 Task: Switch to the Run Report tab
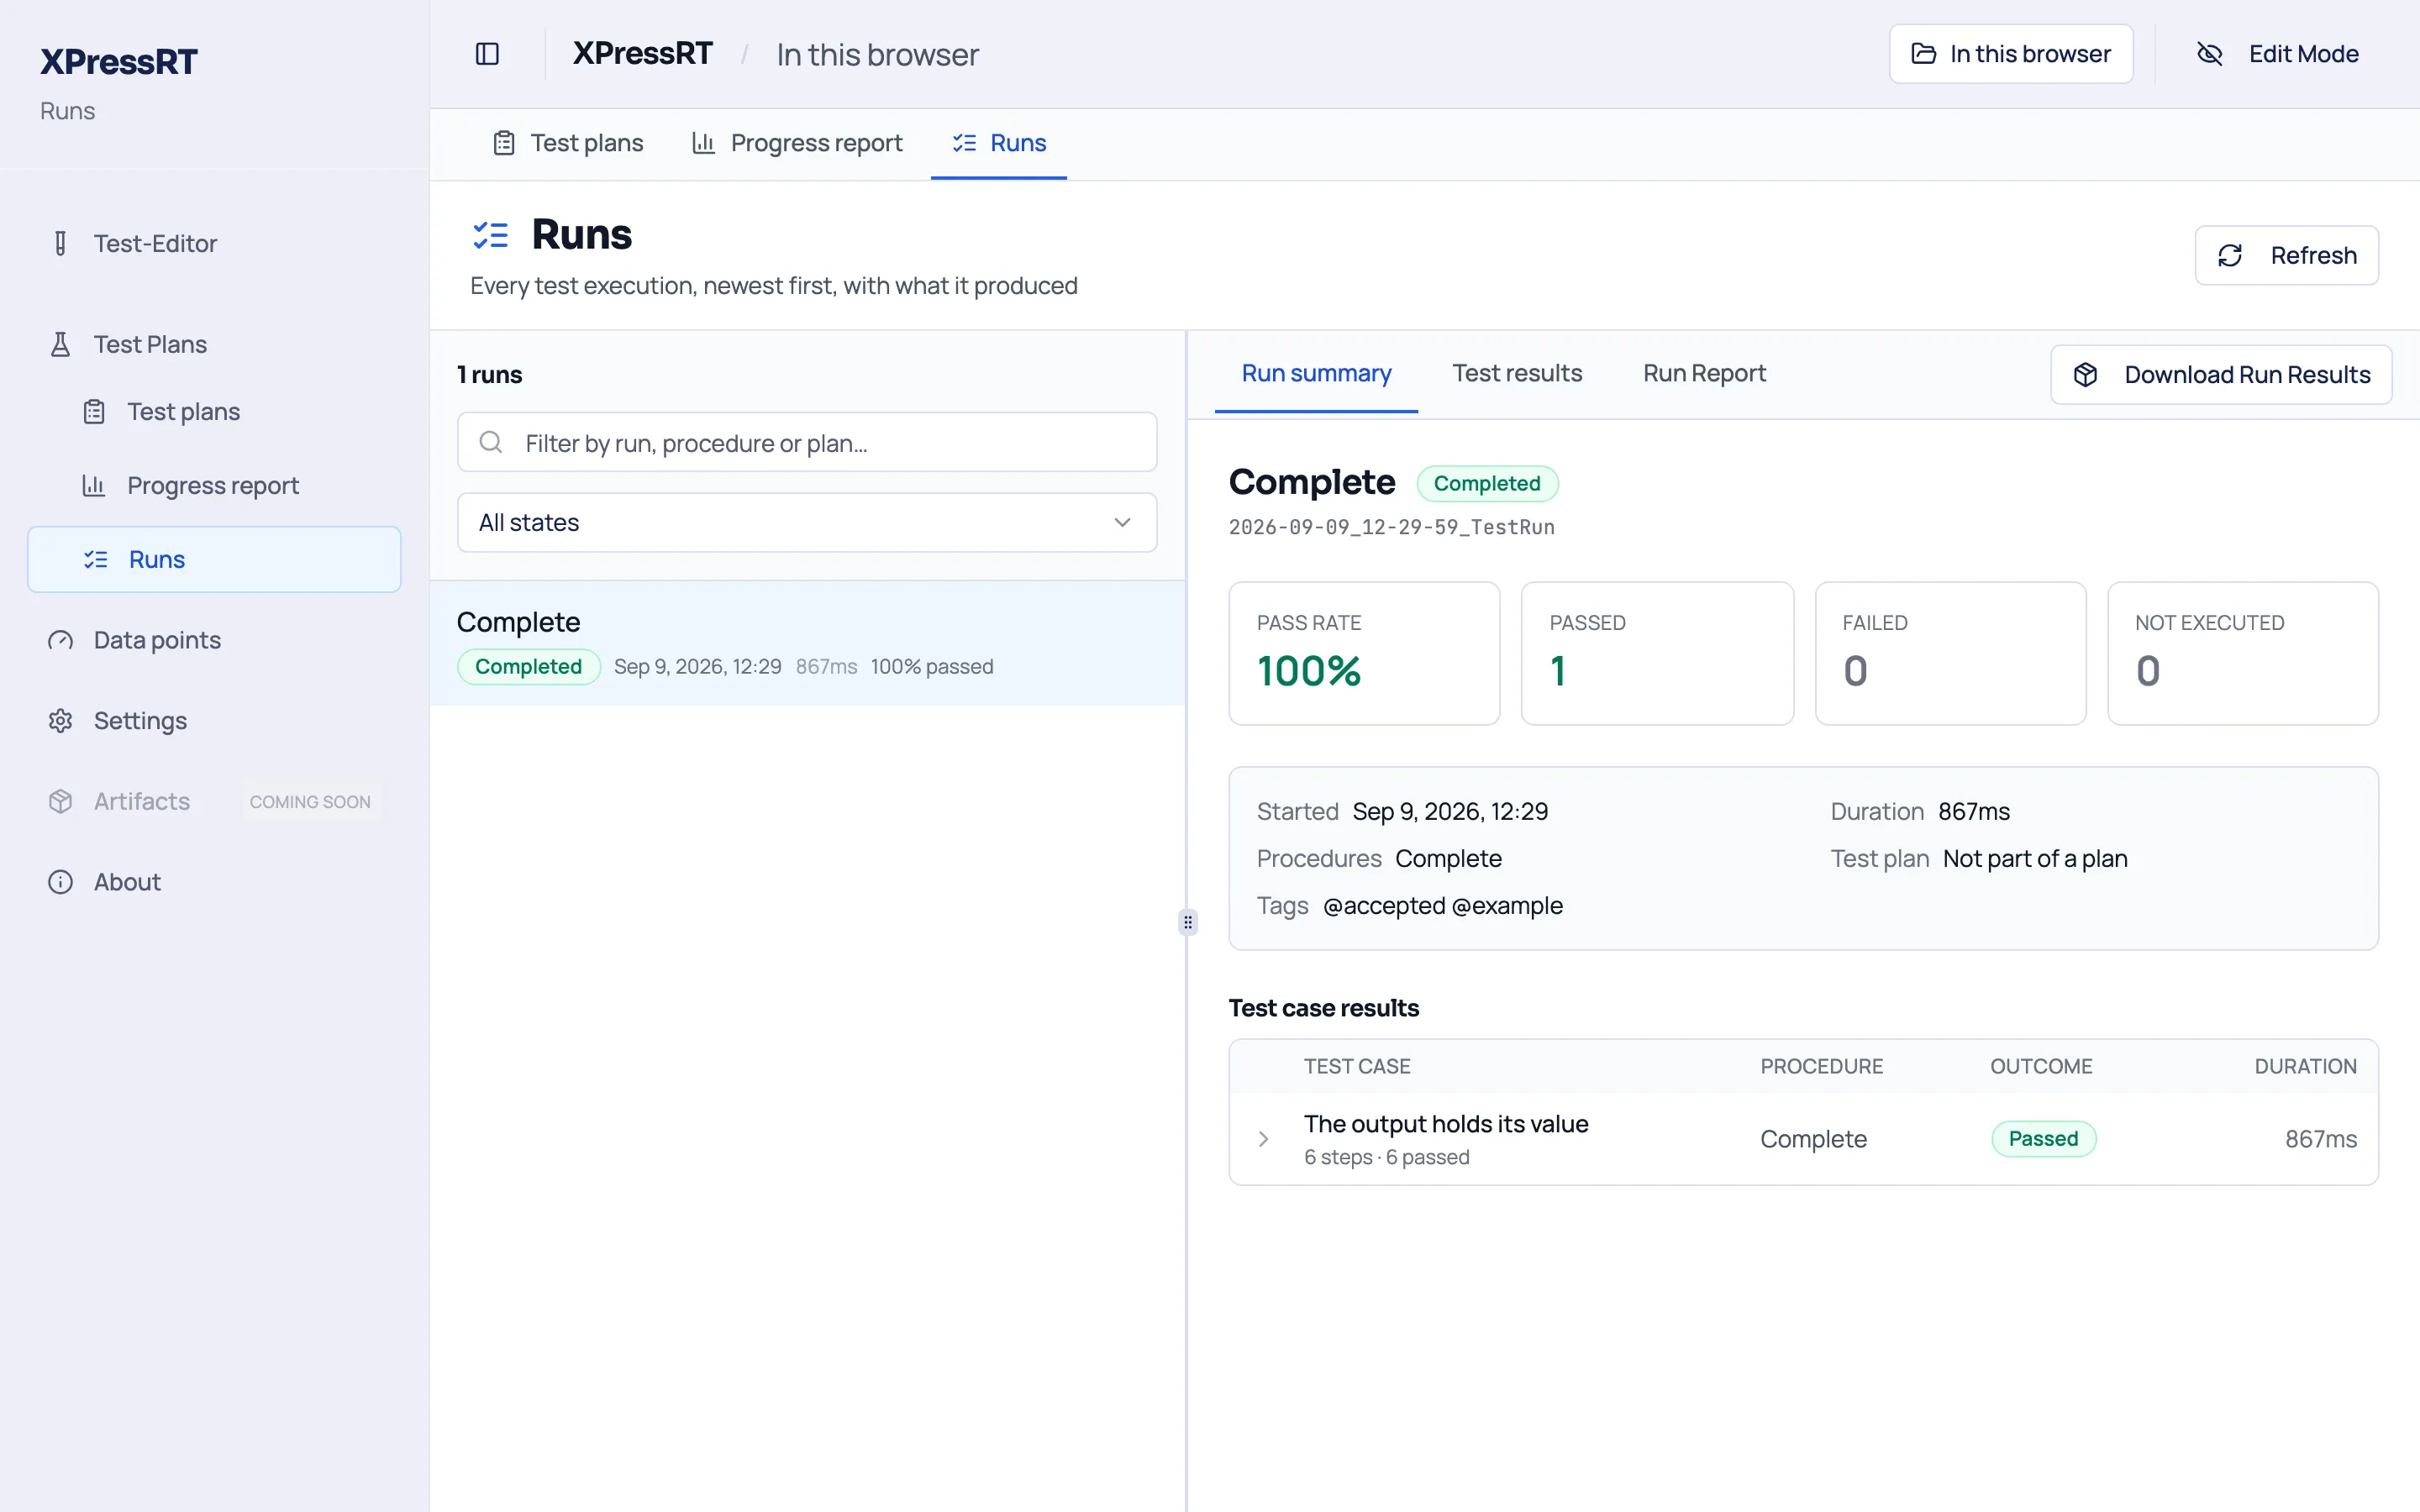tap(1704, 373)
